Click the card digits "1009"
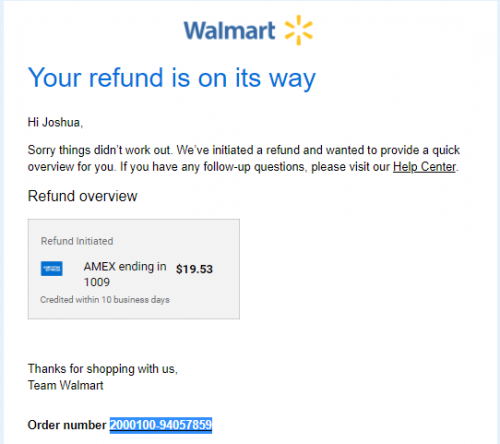The width and height of the screenshot is (500, 444). pyautogui.click(x=97, y=282)
